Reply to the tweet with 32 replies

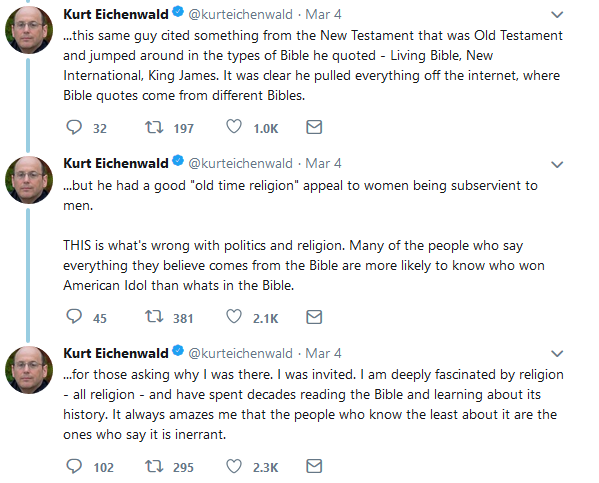(74, 127)
